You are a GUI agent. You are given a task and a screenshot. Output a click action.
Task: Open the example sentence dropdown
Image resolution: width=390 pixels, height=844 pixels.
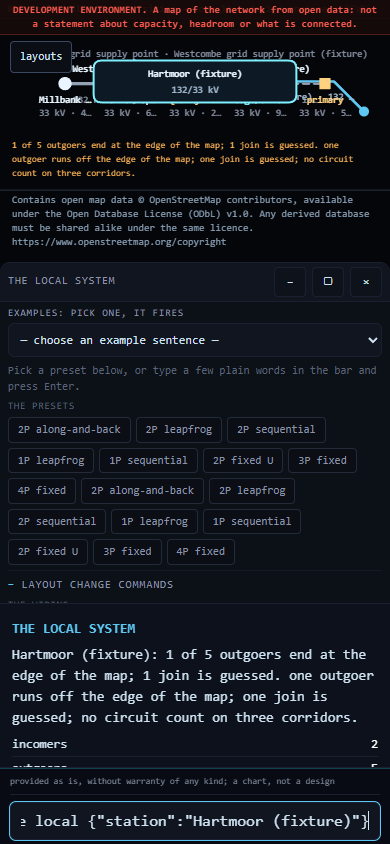(195, 340)
